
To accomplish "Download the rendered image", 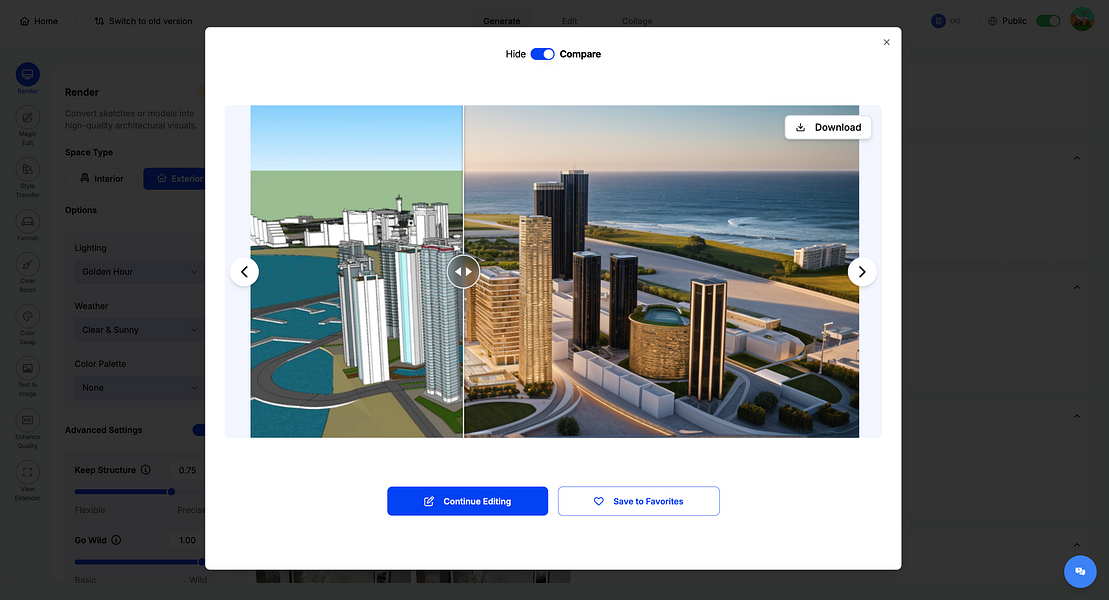I will pyautogui.click(x=828, y=127).
